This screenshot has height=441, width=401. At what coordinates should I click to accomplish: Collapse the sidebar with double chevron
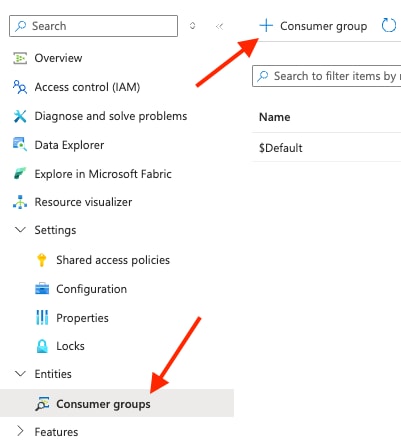(x=219, y=26)
